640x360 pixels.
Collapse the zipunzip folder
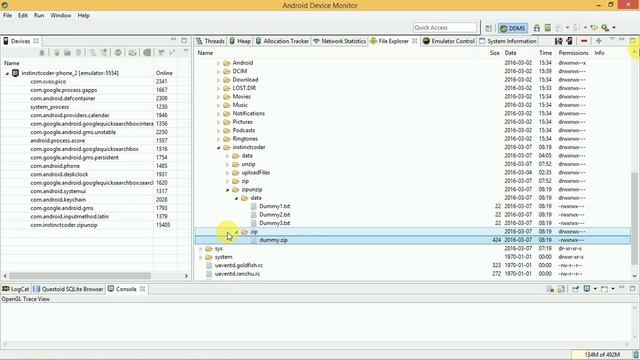click(227, 189)
